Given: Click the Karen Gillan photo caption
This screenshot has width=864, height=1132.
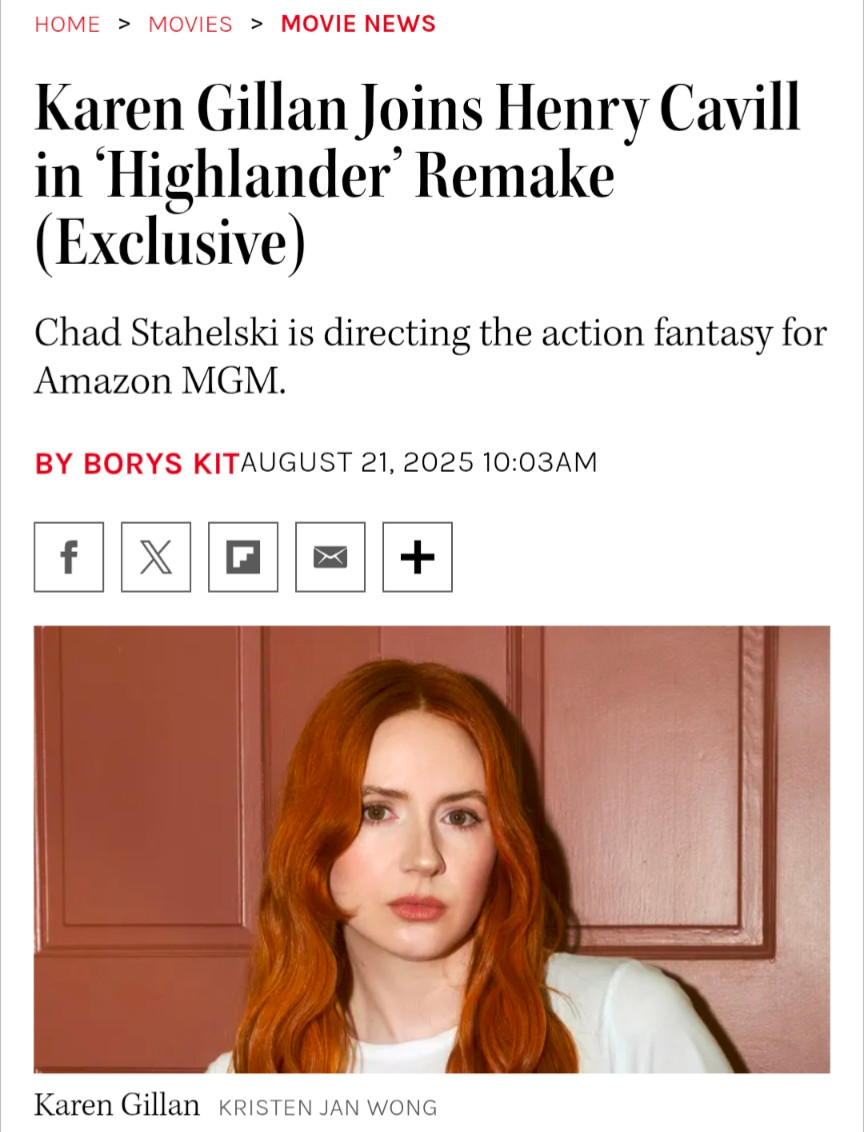Looking at the screenshot, I should (x=117, y=1105).
